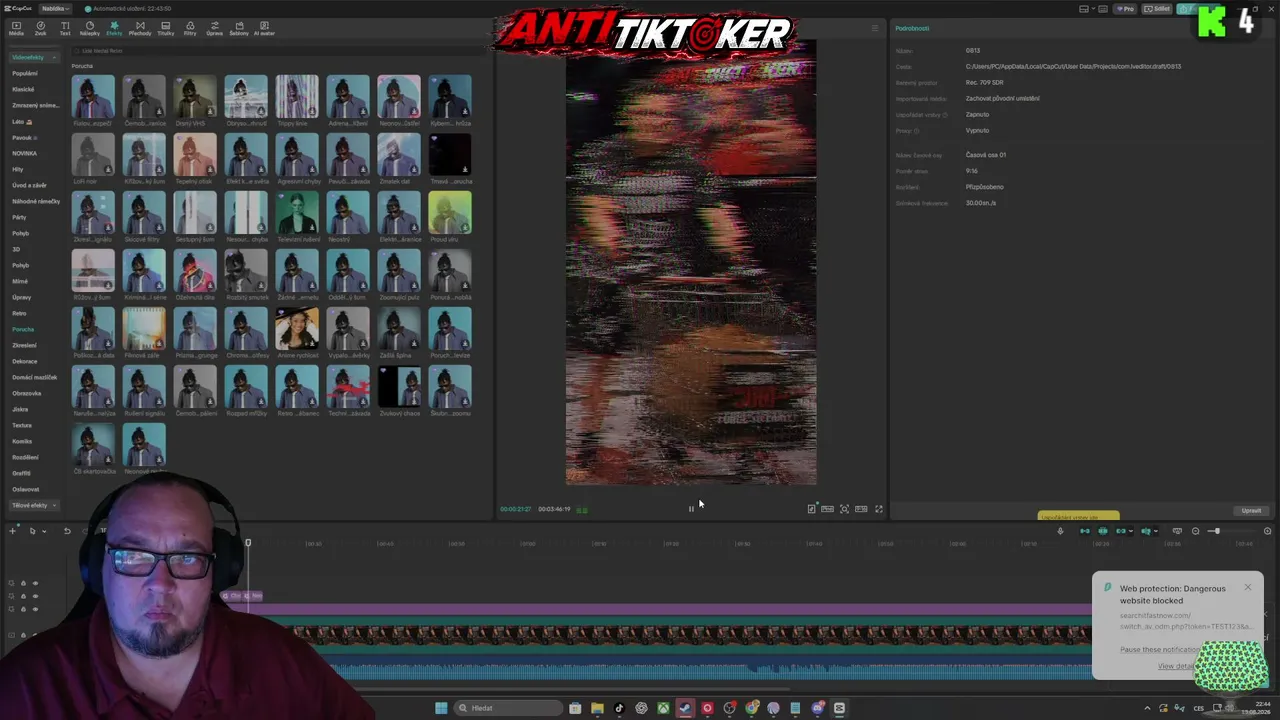Open Google Chrome from the taskbar
Screen dimensions: 1280x720
752,708
